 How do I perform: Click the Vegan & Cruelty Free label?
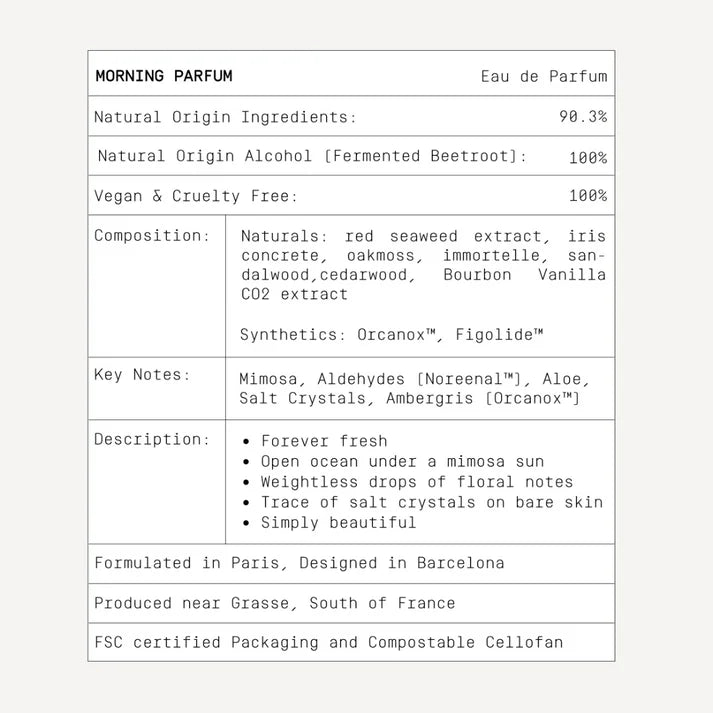click(x=196, y=196)
